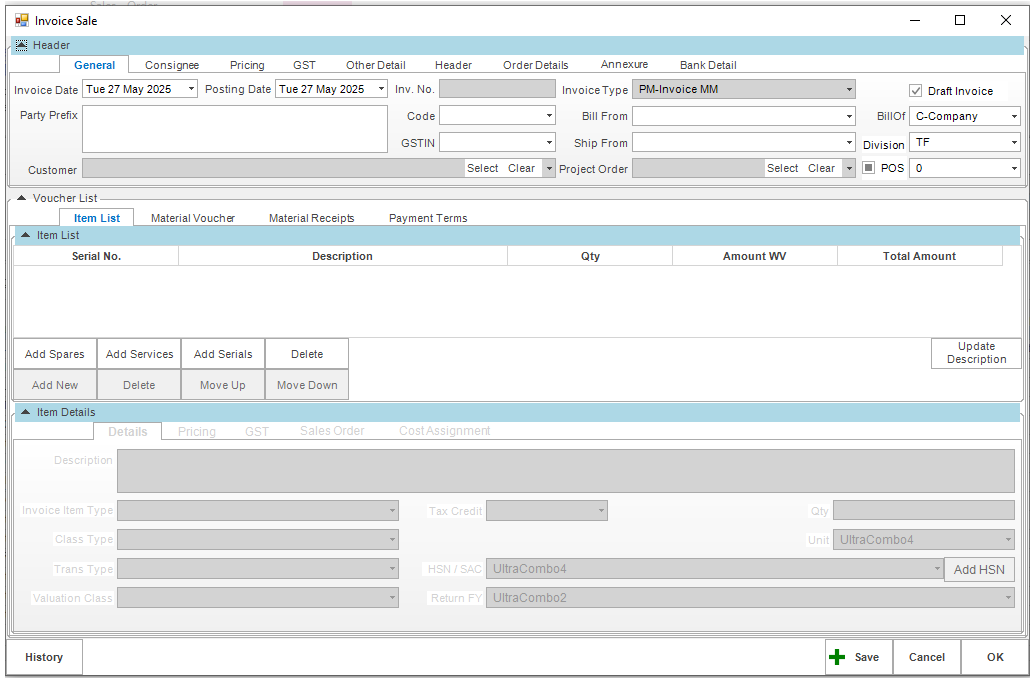Image resolution: width=1035 pixels, height=681 pixels.
Task: Click the Add Serials button
Action: (x=223, y=354)
